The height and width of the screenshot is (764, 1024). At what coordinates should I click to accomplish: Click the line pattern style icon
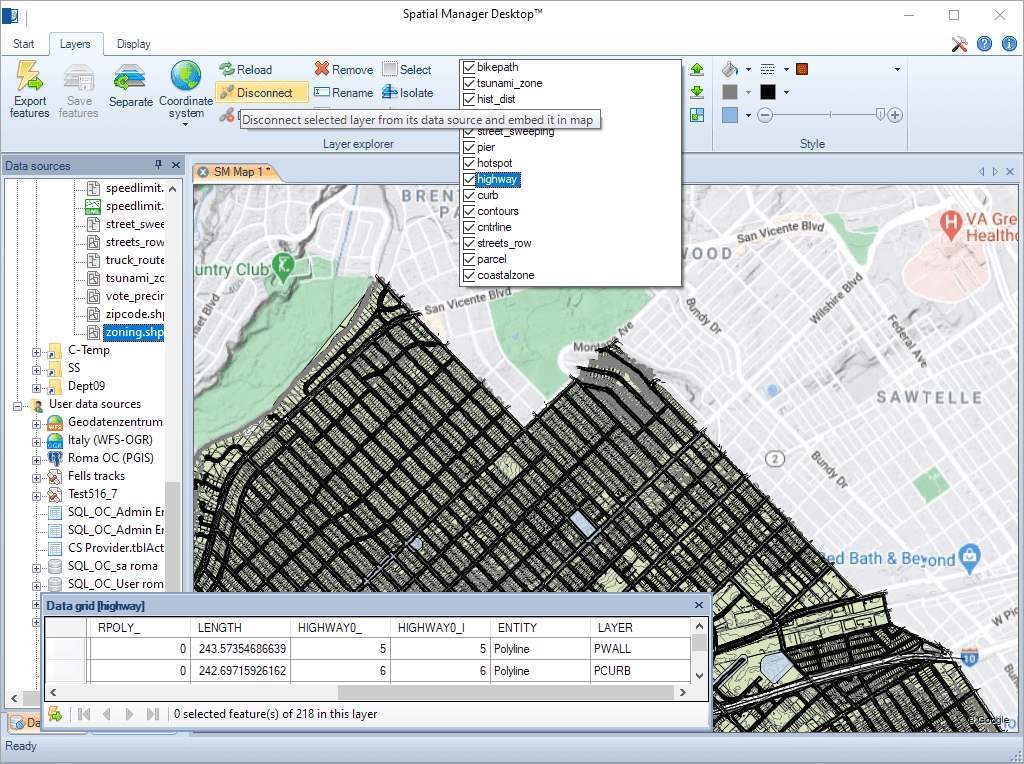click(767, 69)
